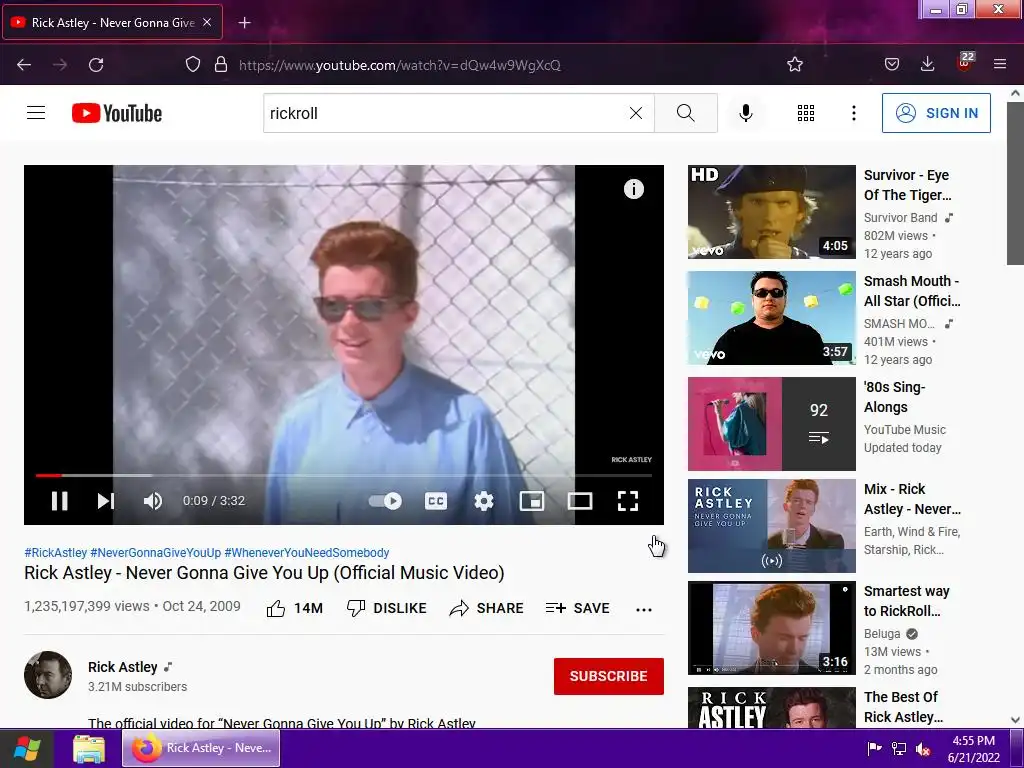Open the #WheneverYouNeedSomebody hashtag

pyautogui.click(x=307, y=552)
